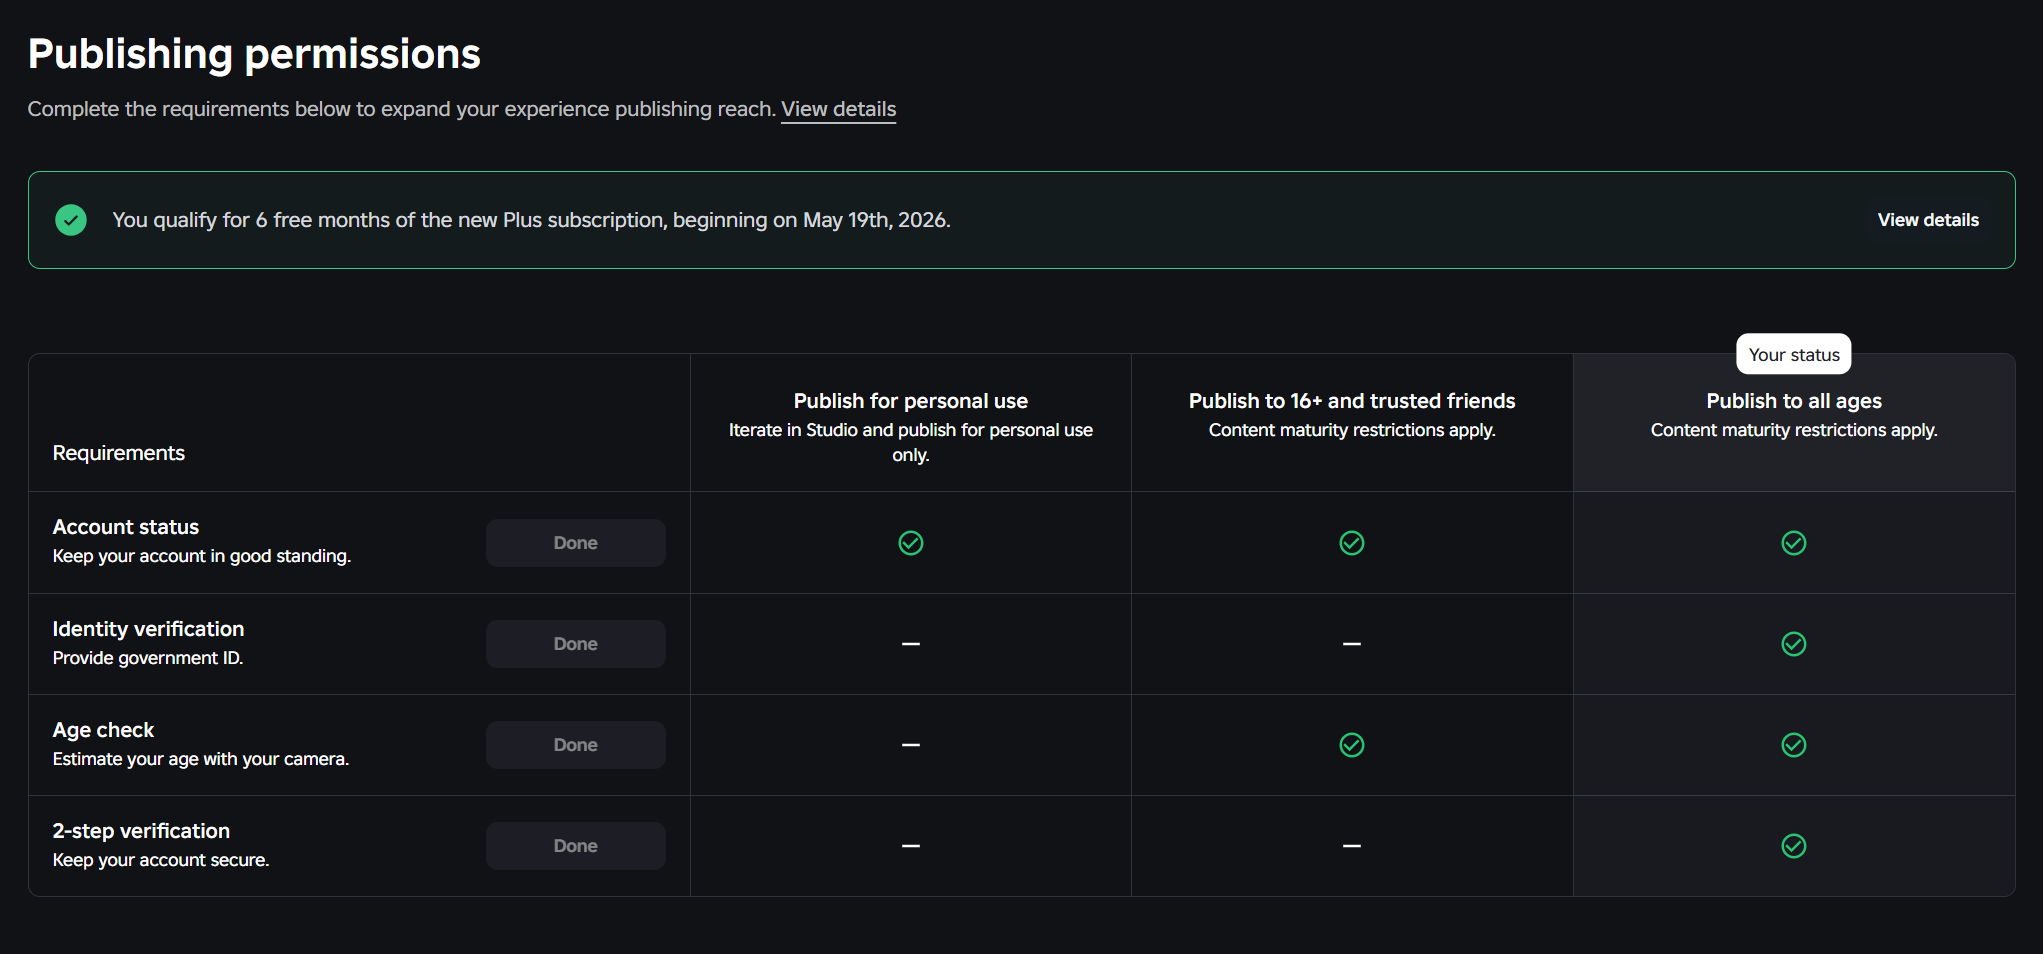Click Identity verification checkmark under all ages
This screenshot has width=2043, height=954.
(x=1794, y=644)
